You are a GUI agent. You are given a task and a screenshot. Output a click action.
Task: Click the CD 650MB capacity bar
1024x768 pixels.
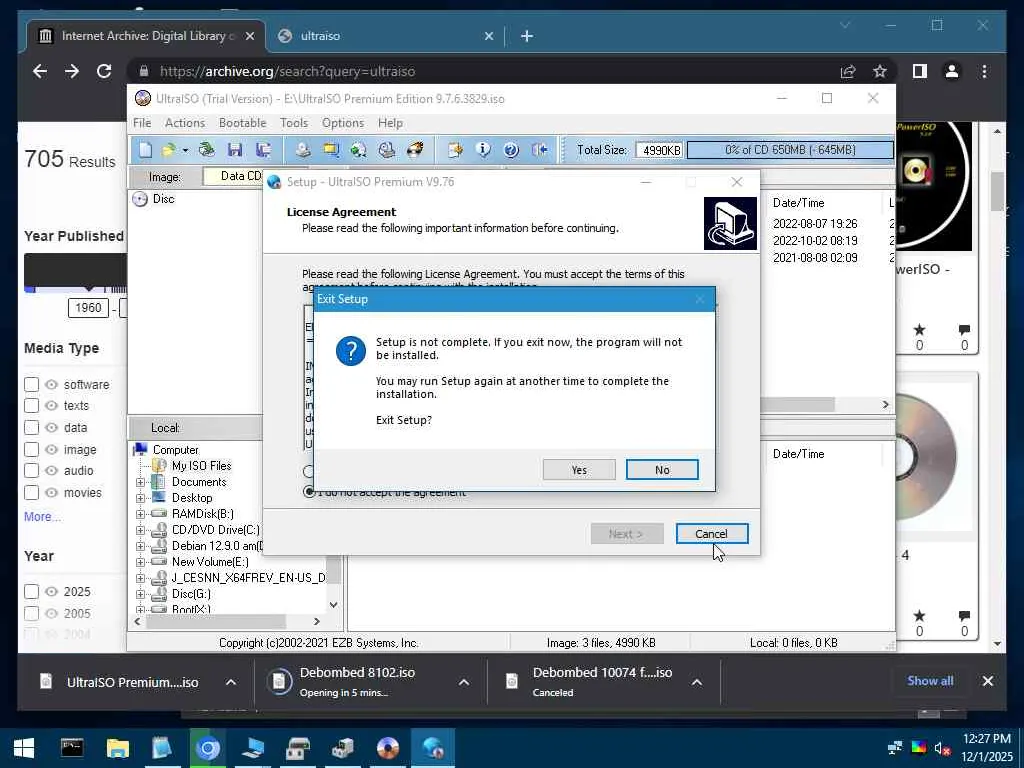(790, 150)
